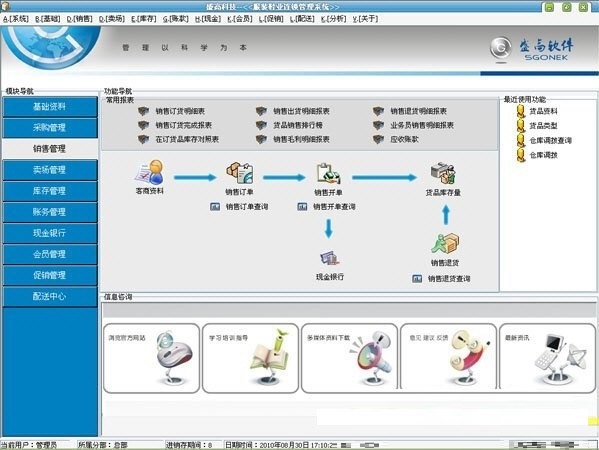Select the 销售管理 module tab
Screen dimensions: 599x450
pyautogui.click(x=50, y=149)
